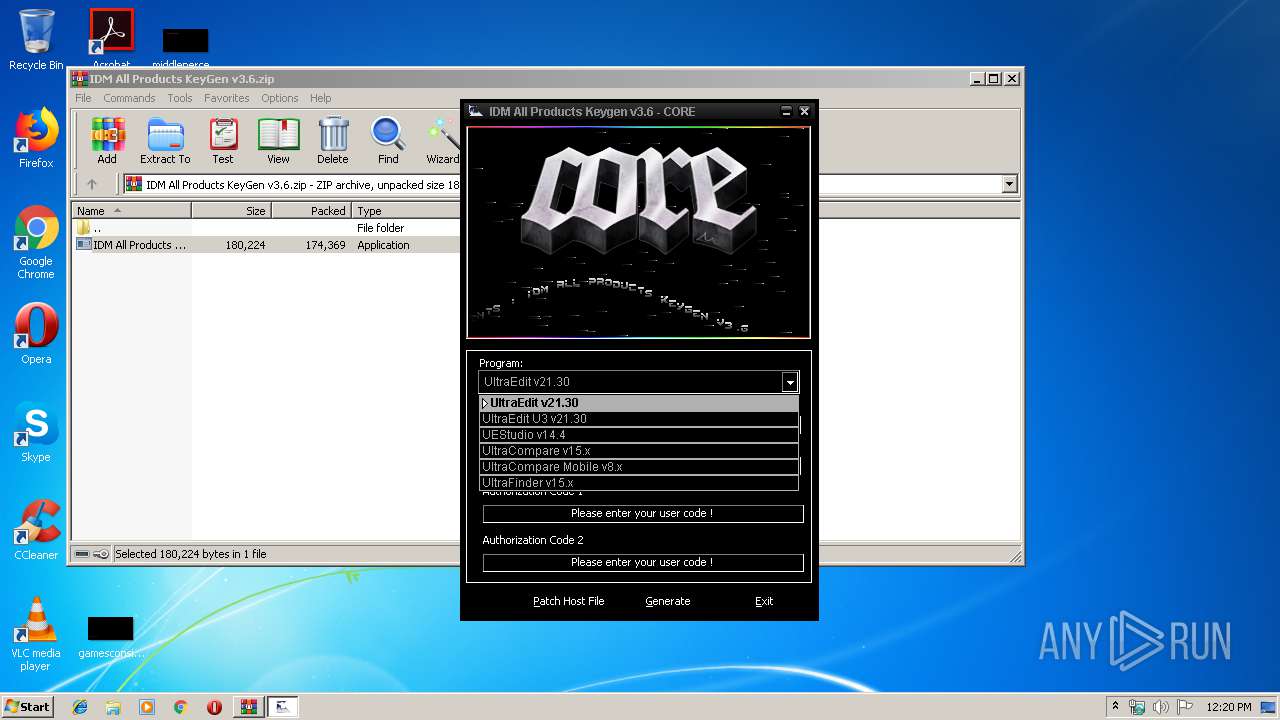
Task: Open the Help menu in WinRAR
Action: click(320, 98)
